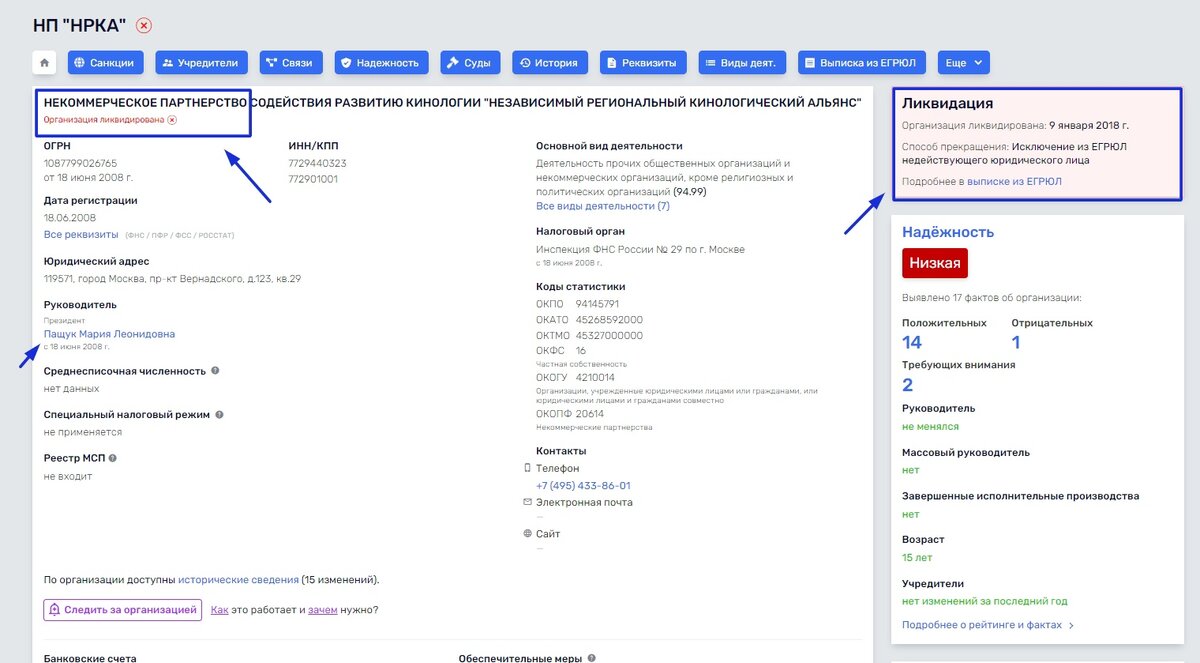Click ОКТМО code 45327000000

click(x=609, y=335)
